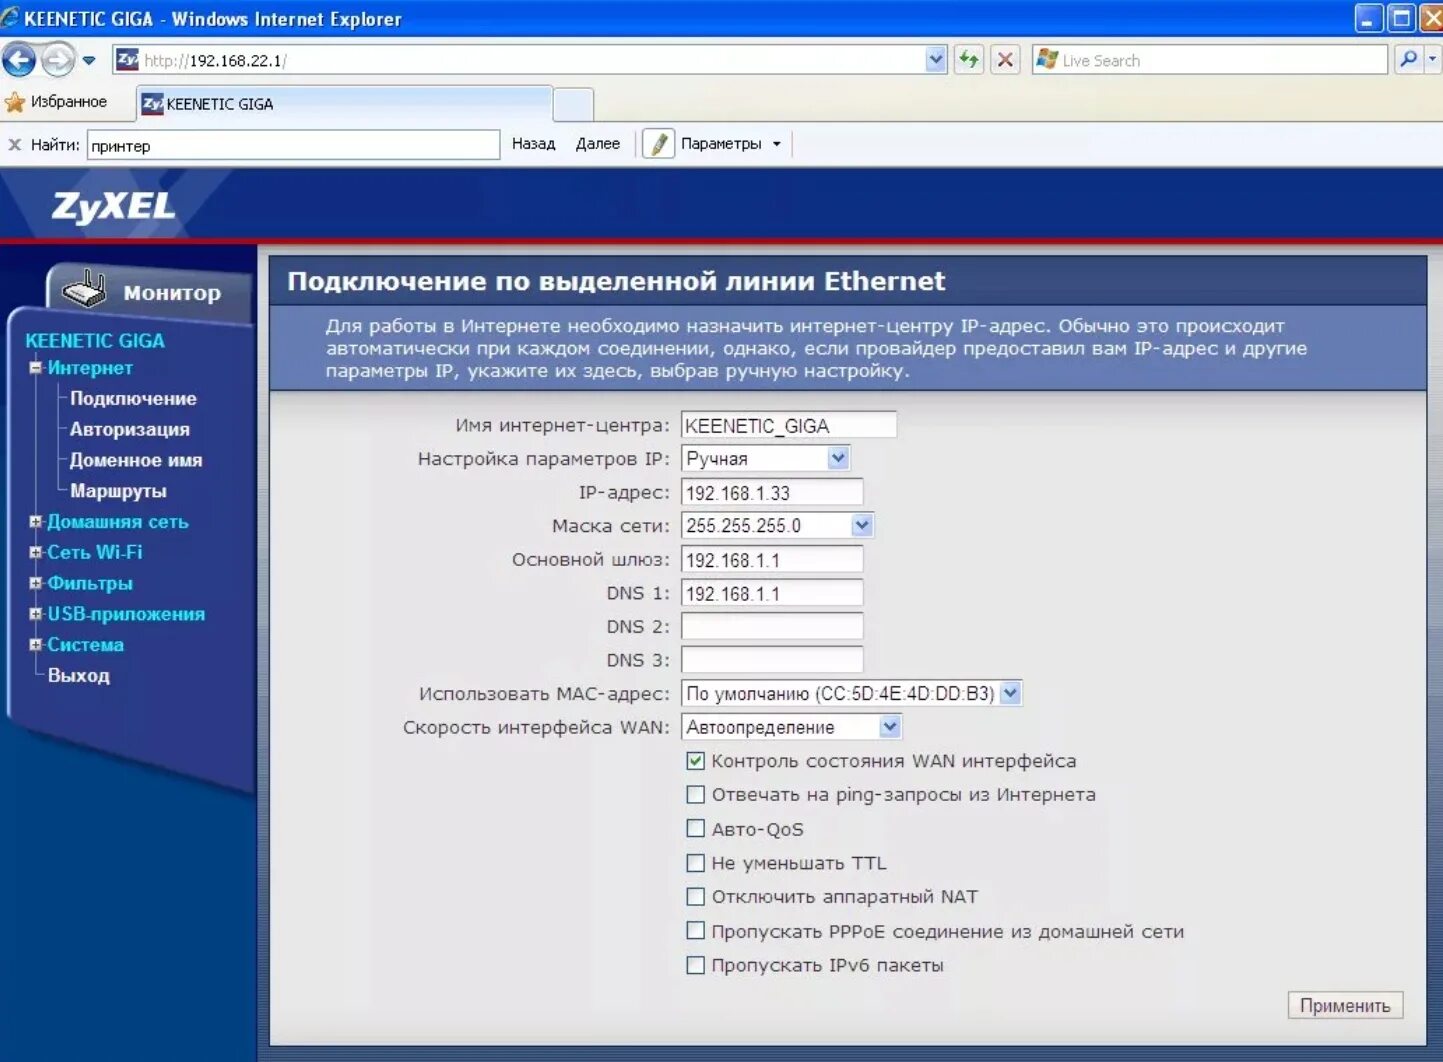This screenshot has height=1062, width=1443.
Task: Open the Маршруты menu item
Action: pyautogui.click(x=118, y=491)
